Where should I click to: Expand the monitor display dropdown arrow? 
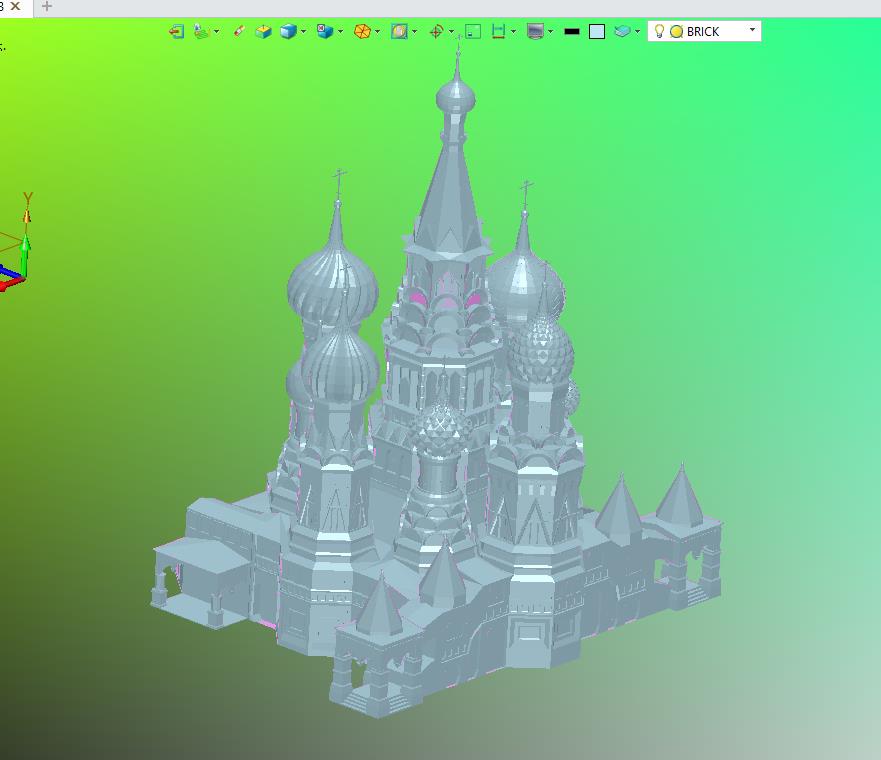pos(551,31)
